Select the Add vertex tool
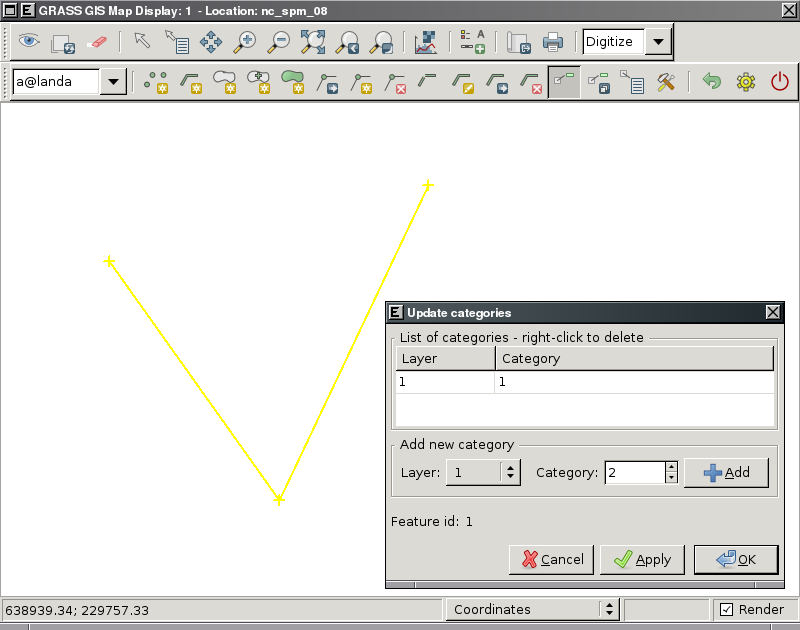Image resolution: width=800 pixels, height=630 pixels. pos(361,83)
